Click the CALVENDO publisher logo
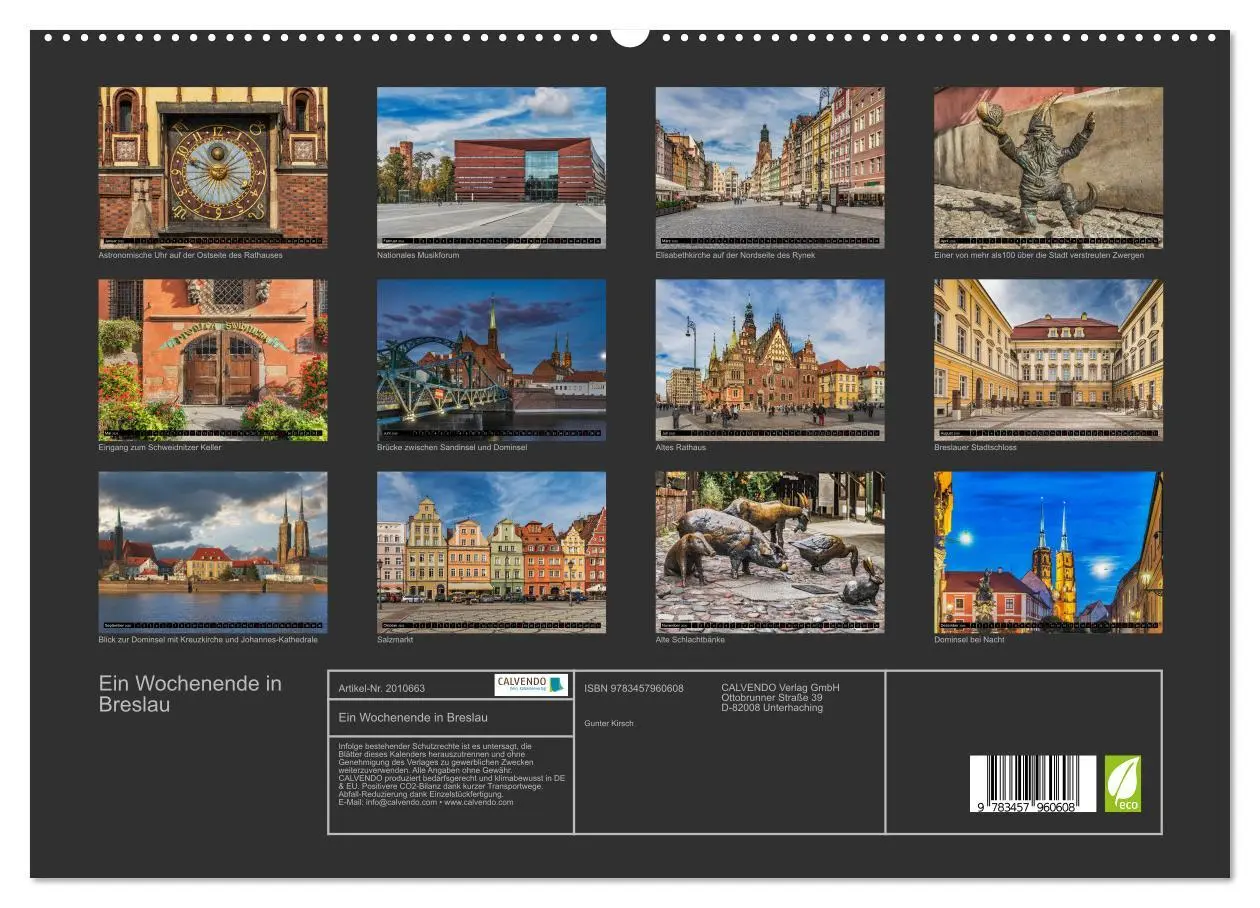Viewport: 1260px width, 908px height. [x=530, y=687]
